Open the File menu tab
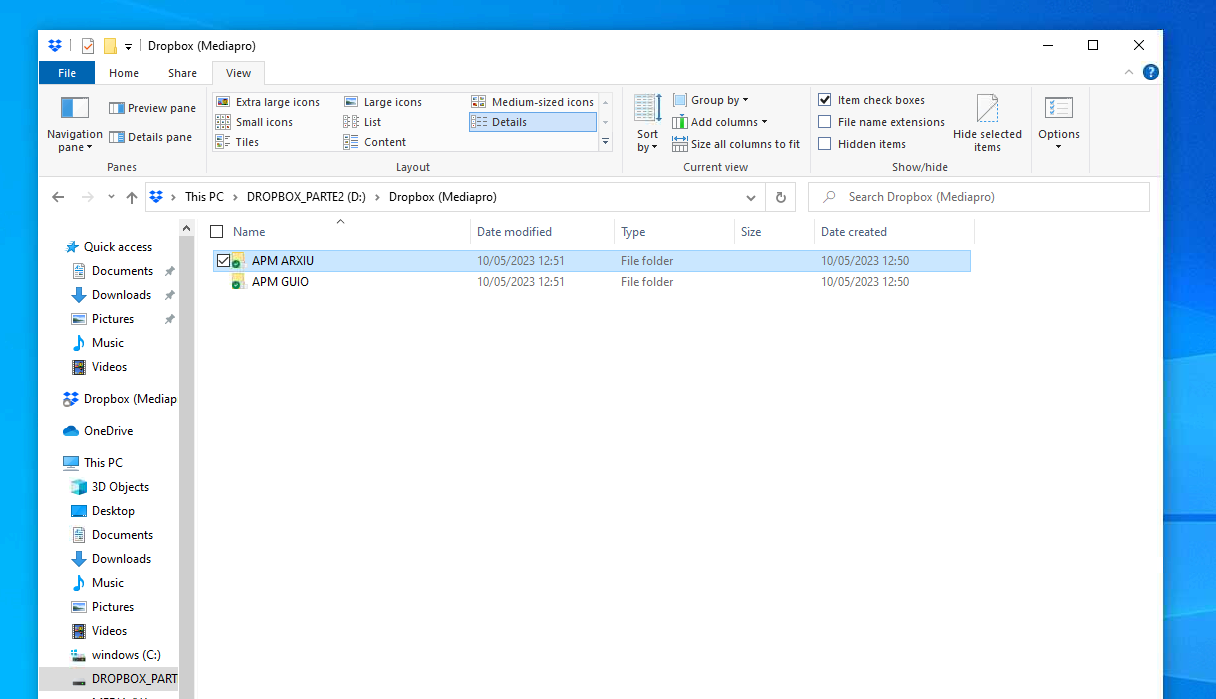The width and height of the screenshot is (1216, 699). coord(67,73)
